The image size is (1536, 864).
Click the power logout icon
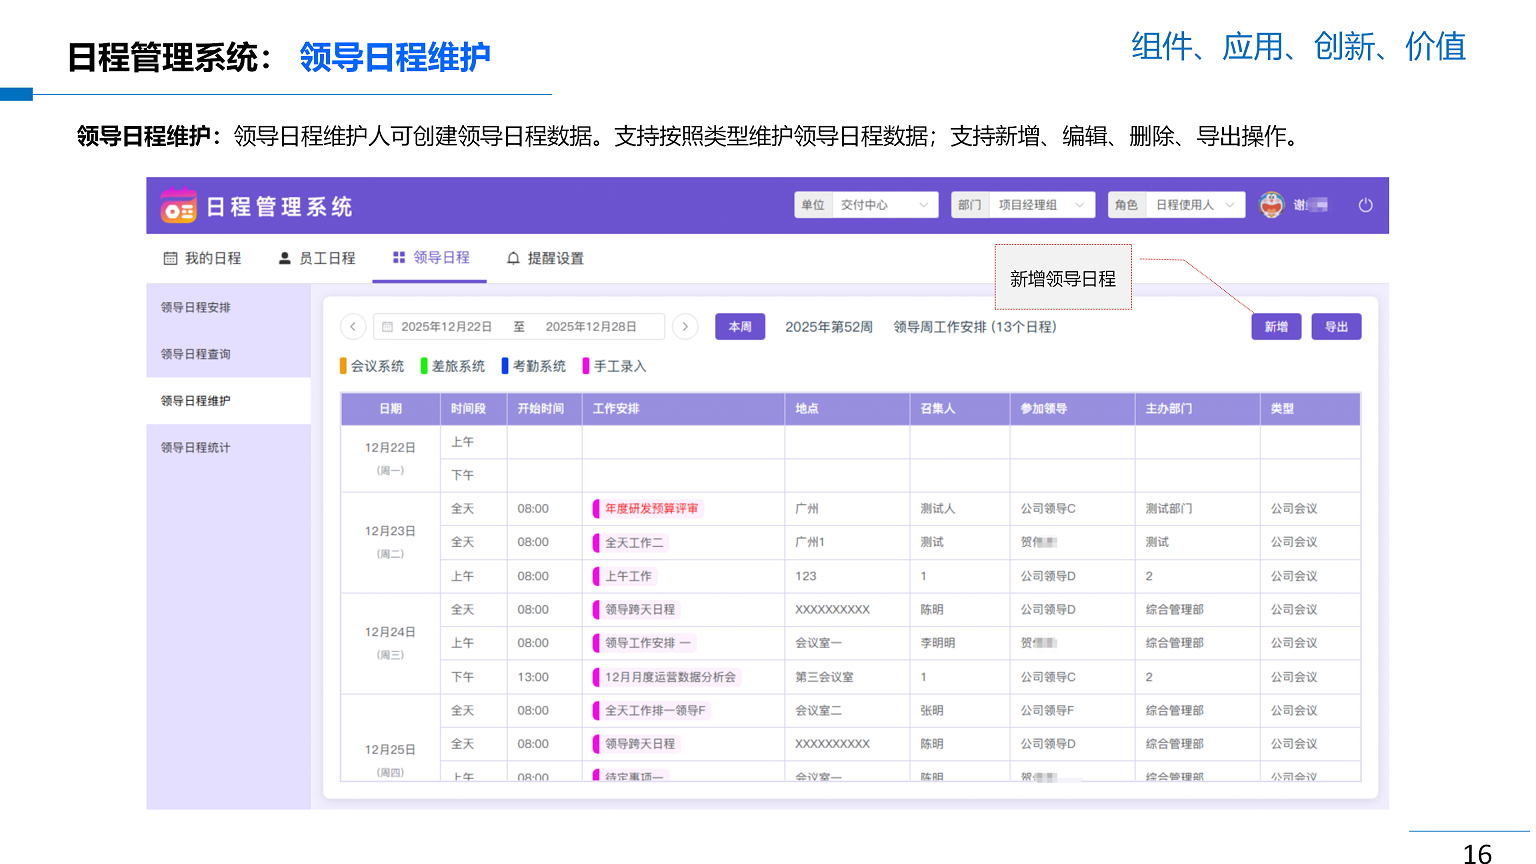click(1365, 205)
